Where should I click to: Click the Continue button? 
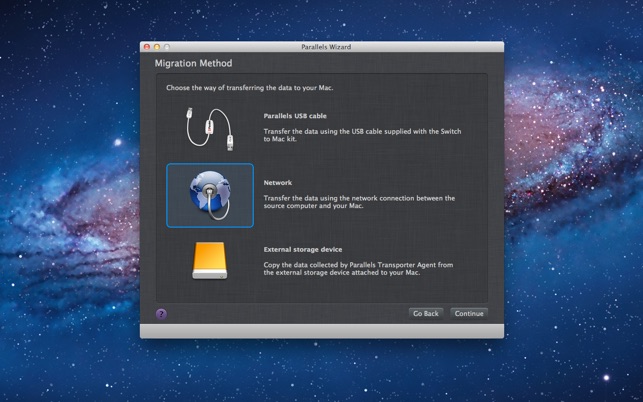click(x=469, y=313)
